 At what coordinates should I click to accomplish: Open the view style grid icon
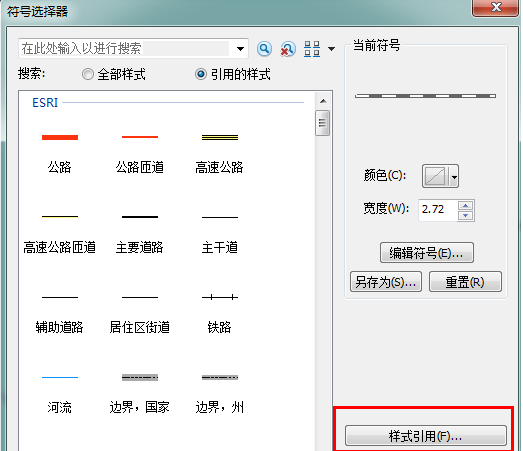click(312, 49)
